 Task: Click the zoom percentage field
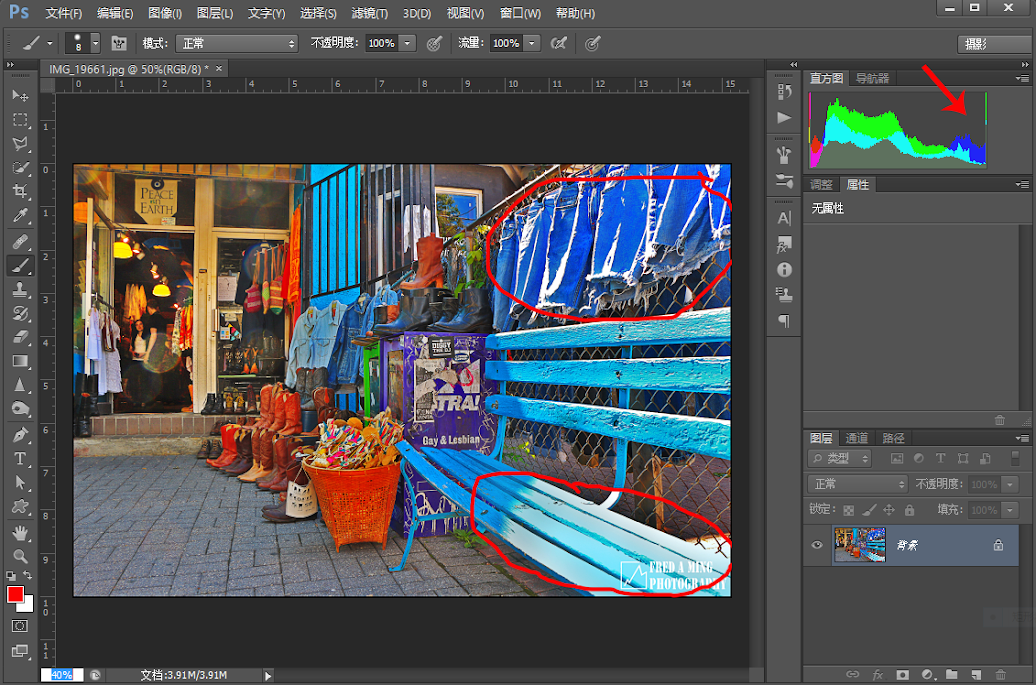(x=61, y=674)
